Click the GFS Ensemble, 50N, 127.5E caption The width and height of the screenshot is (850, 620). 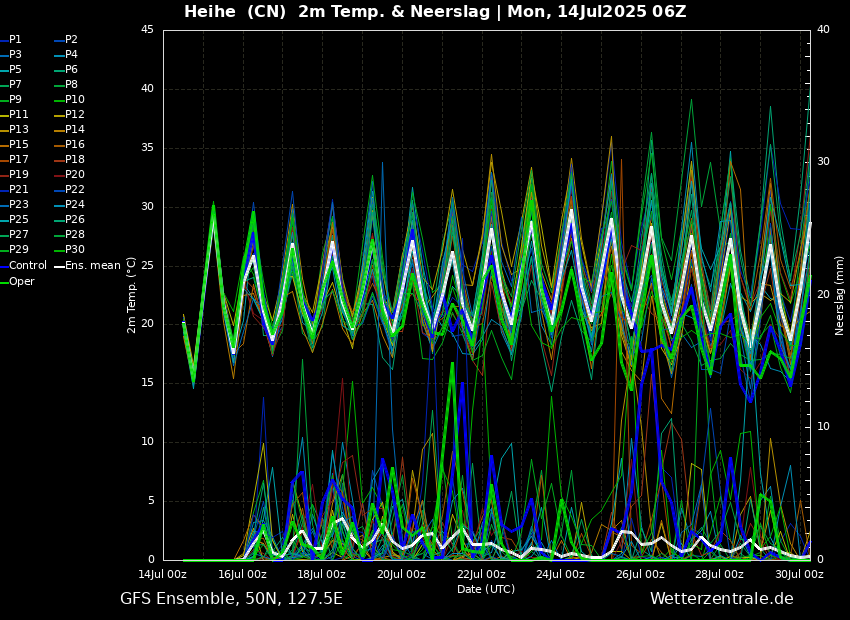pos(231,599)
